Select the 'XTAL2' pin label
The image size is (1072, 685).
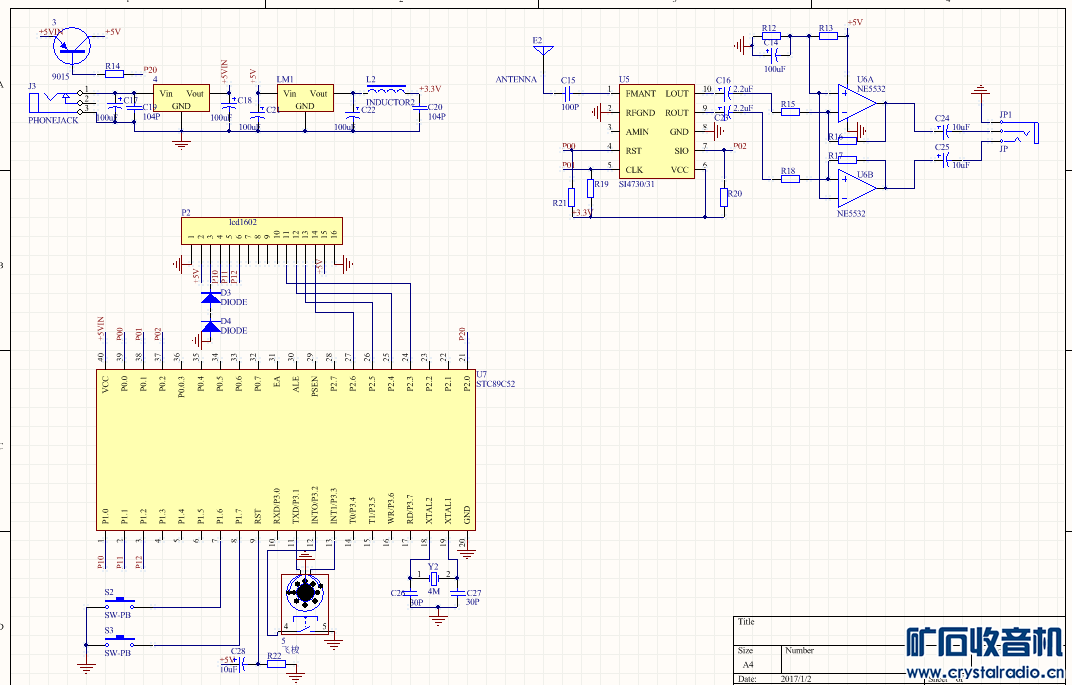[x=429, y=511]
